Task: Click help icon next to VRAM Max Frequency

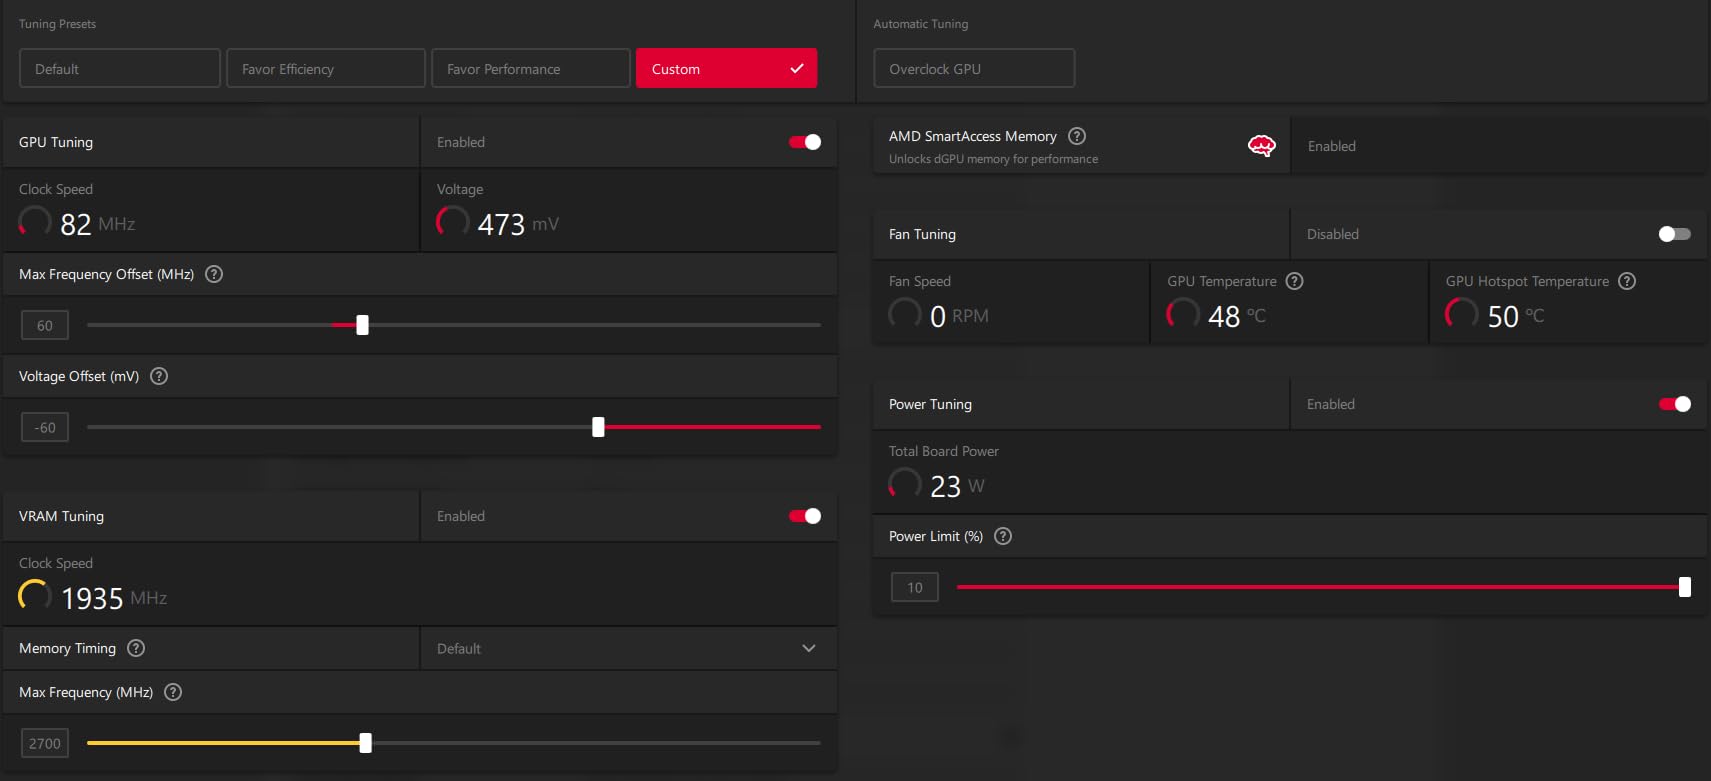Action: 173,692
